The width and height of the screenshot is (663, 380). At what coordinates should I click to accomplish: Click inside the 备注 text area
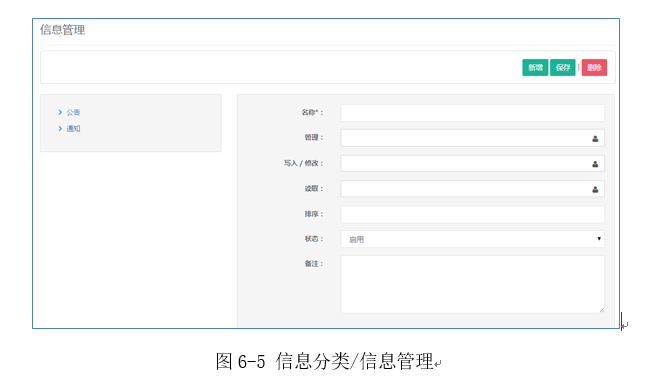tap(472, 284)
